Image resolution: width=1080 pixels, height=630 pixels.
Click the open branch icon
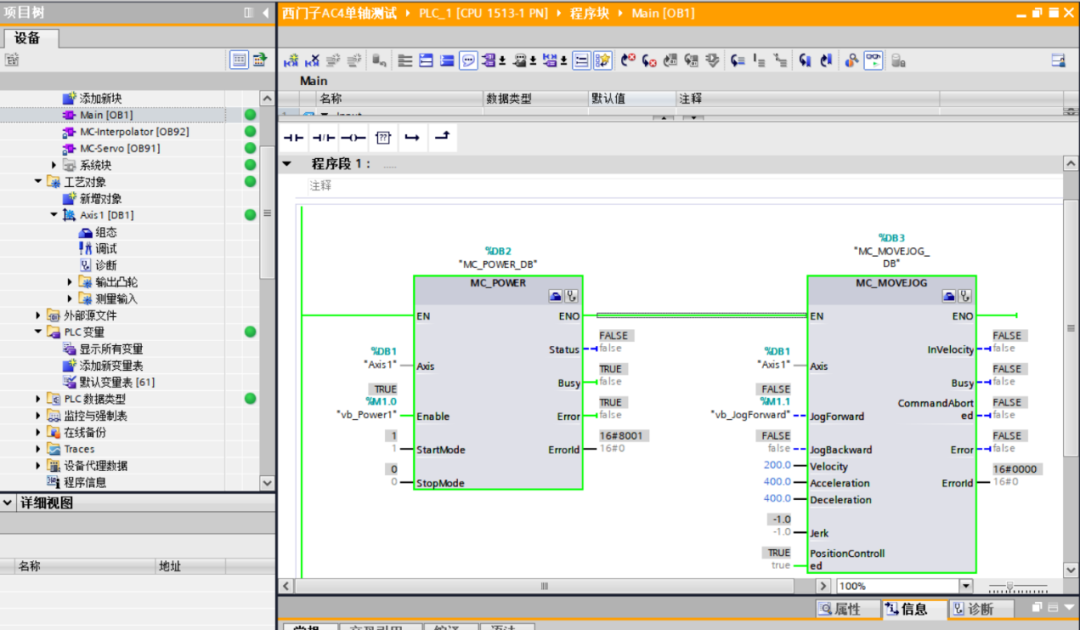pyautogui.click(x=411, y=137)
